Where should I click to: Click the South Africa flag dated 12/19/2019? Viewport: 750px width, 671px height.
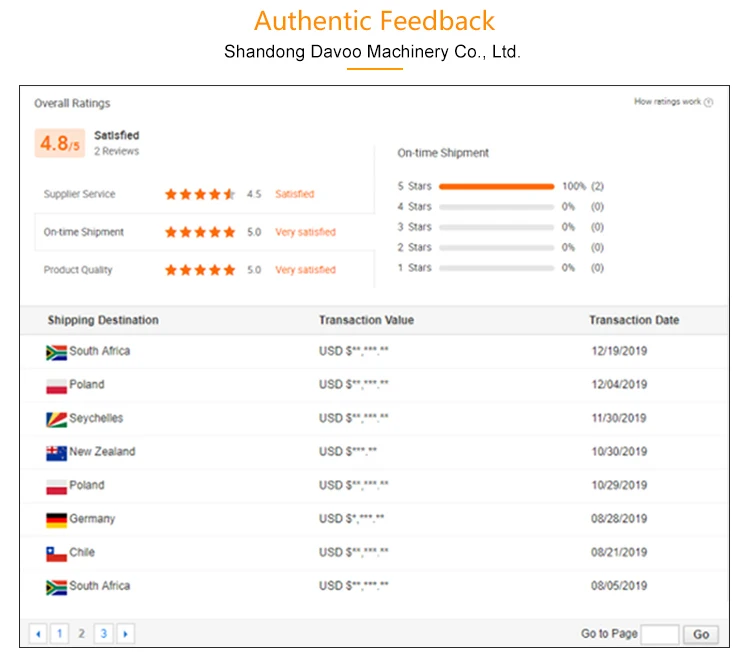click(56, 352)
